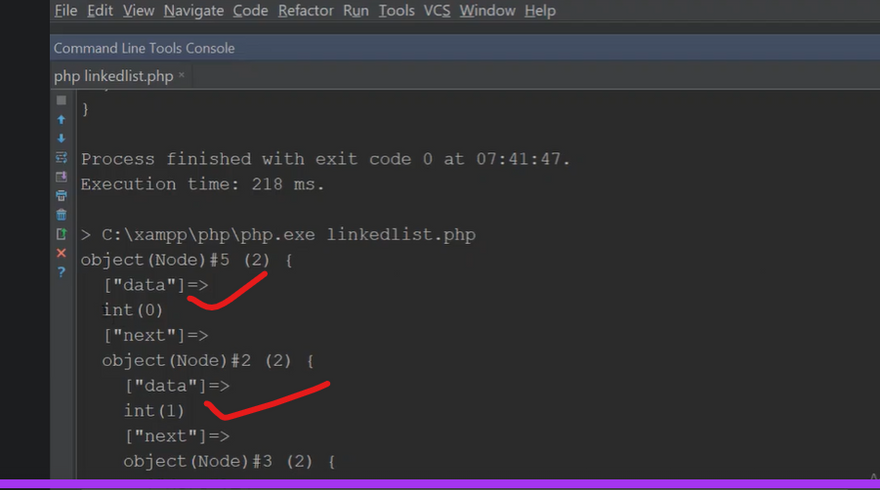Click the up arrow stack trace icon

click(61, 119)
